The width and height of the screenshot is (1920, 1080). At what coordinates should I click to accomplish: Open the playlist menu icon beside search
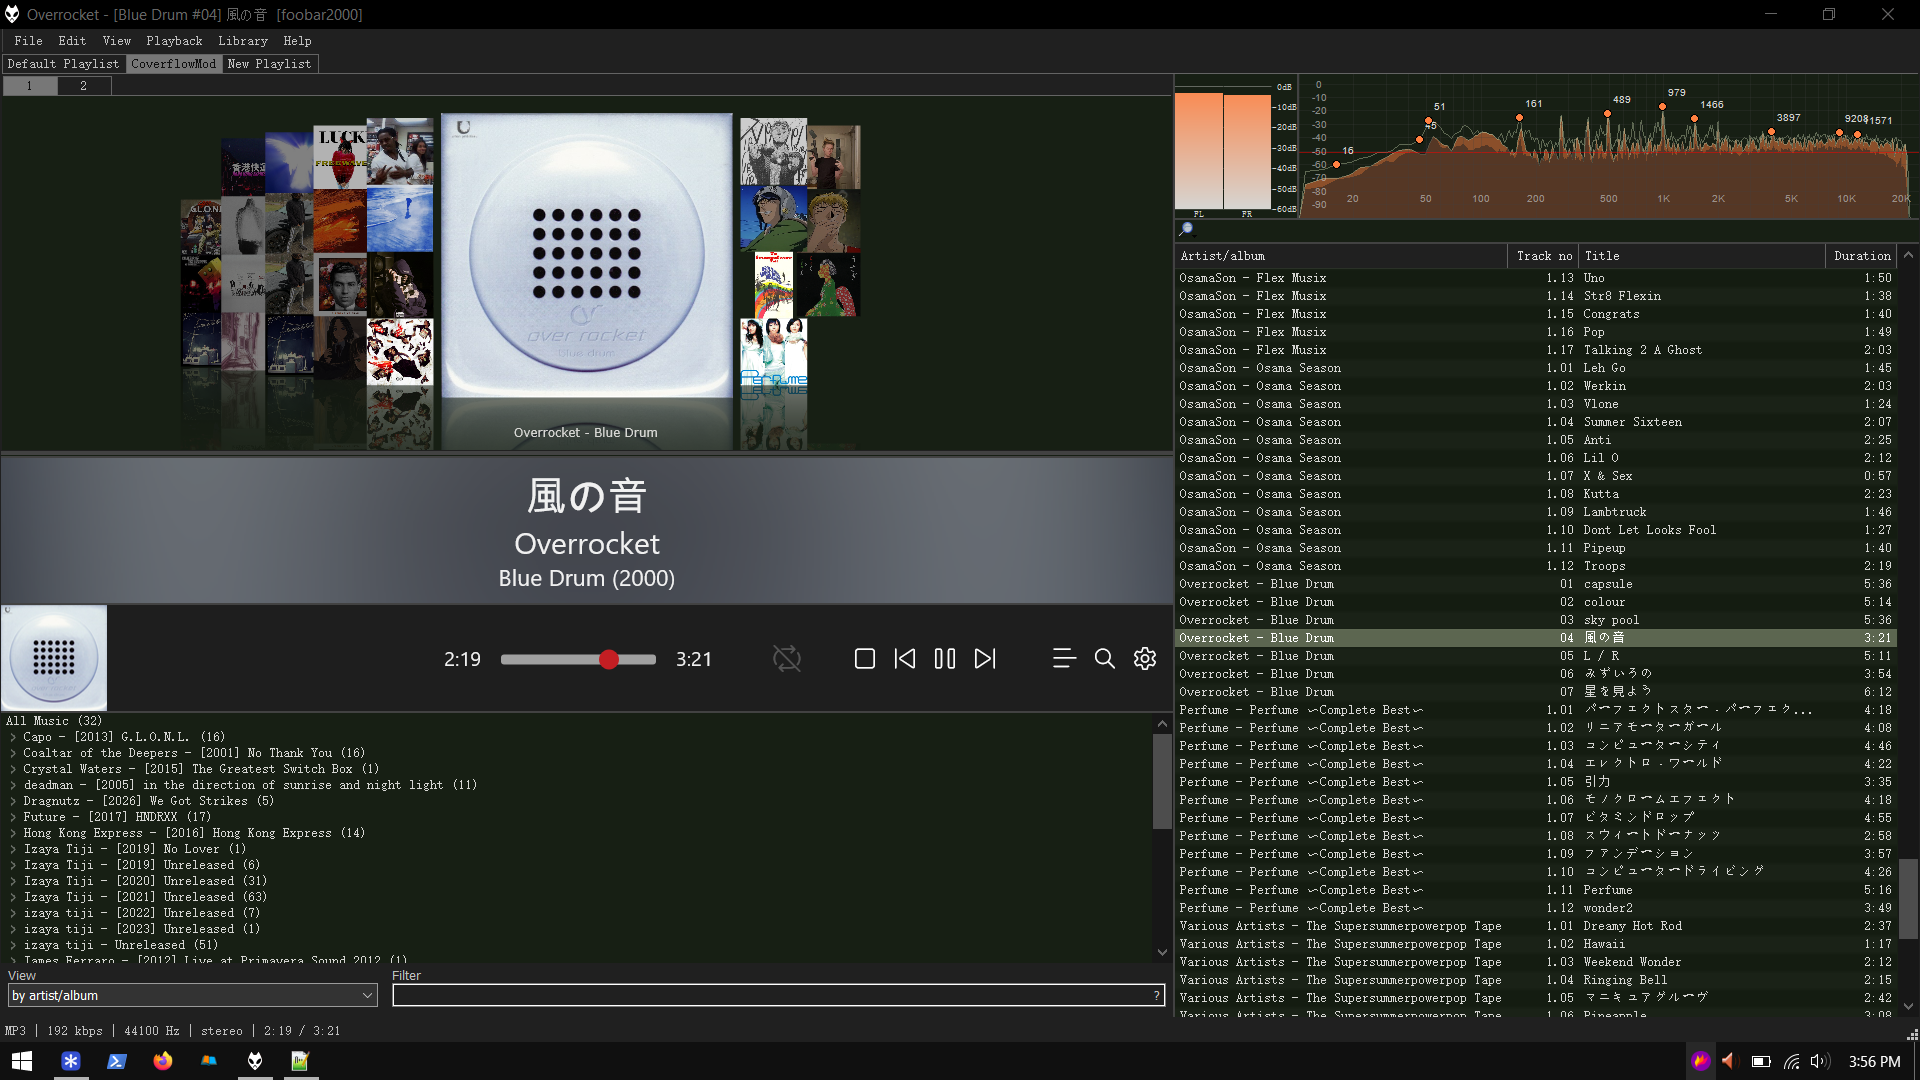coord(1064,659)
